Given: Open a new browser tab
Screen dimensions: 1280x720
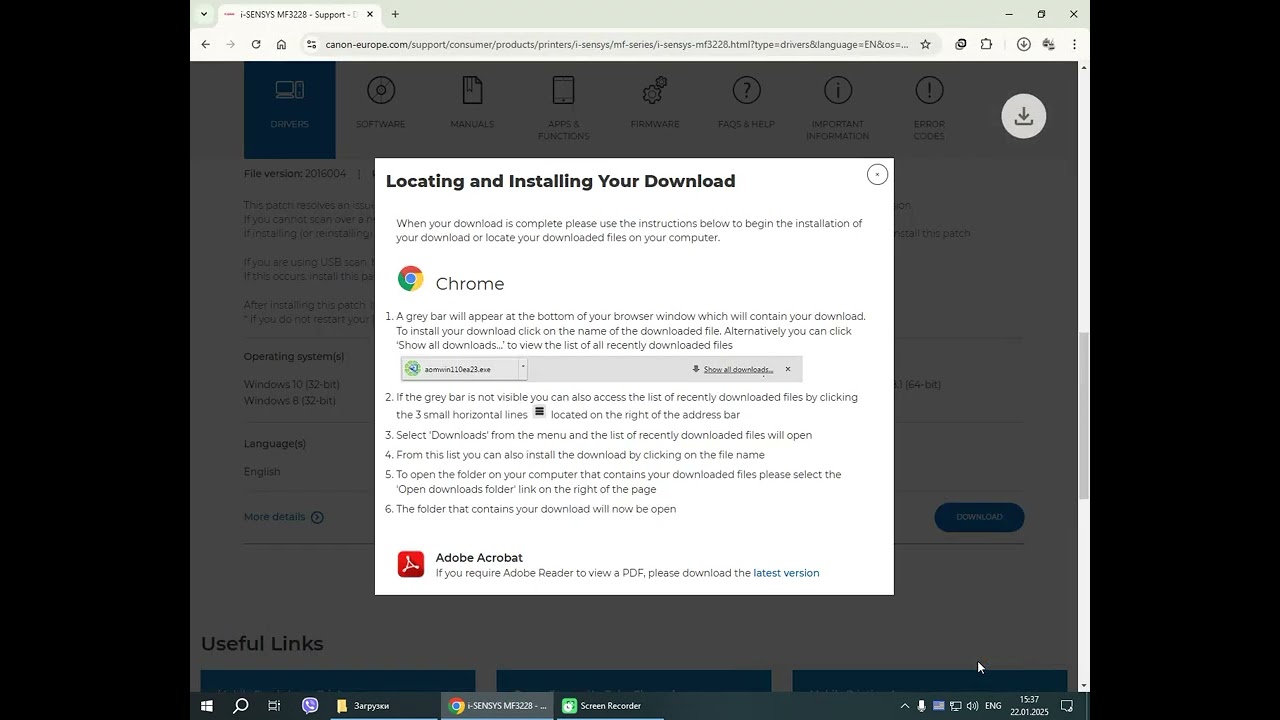Looking at the screenshot, I should pyautogui.click(x=395, y=14).
